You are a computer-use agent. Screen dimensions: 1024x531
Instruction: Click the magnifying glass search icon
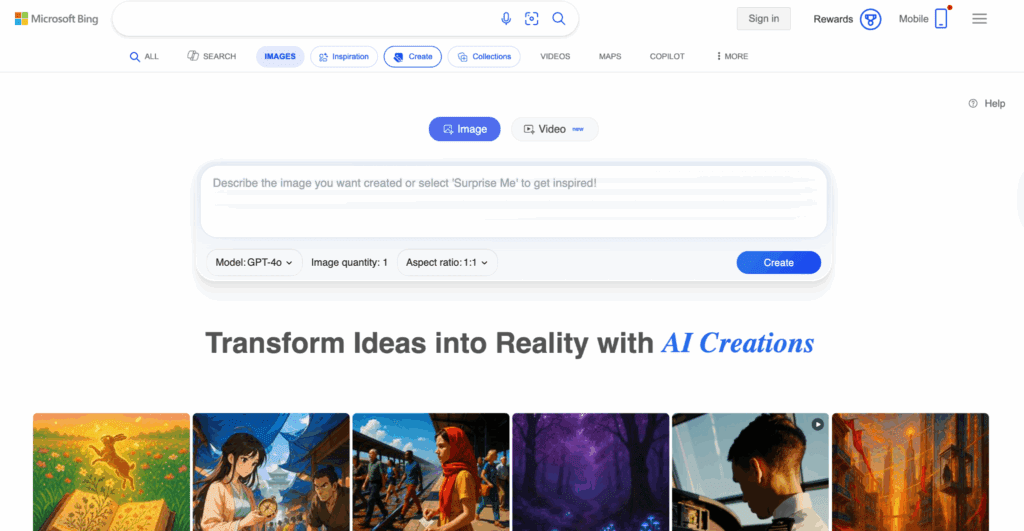pos(558,19)
